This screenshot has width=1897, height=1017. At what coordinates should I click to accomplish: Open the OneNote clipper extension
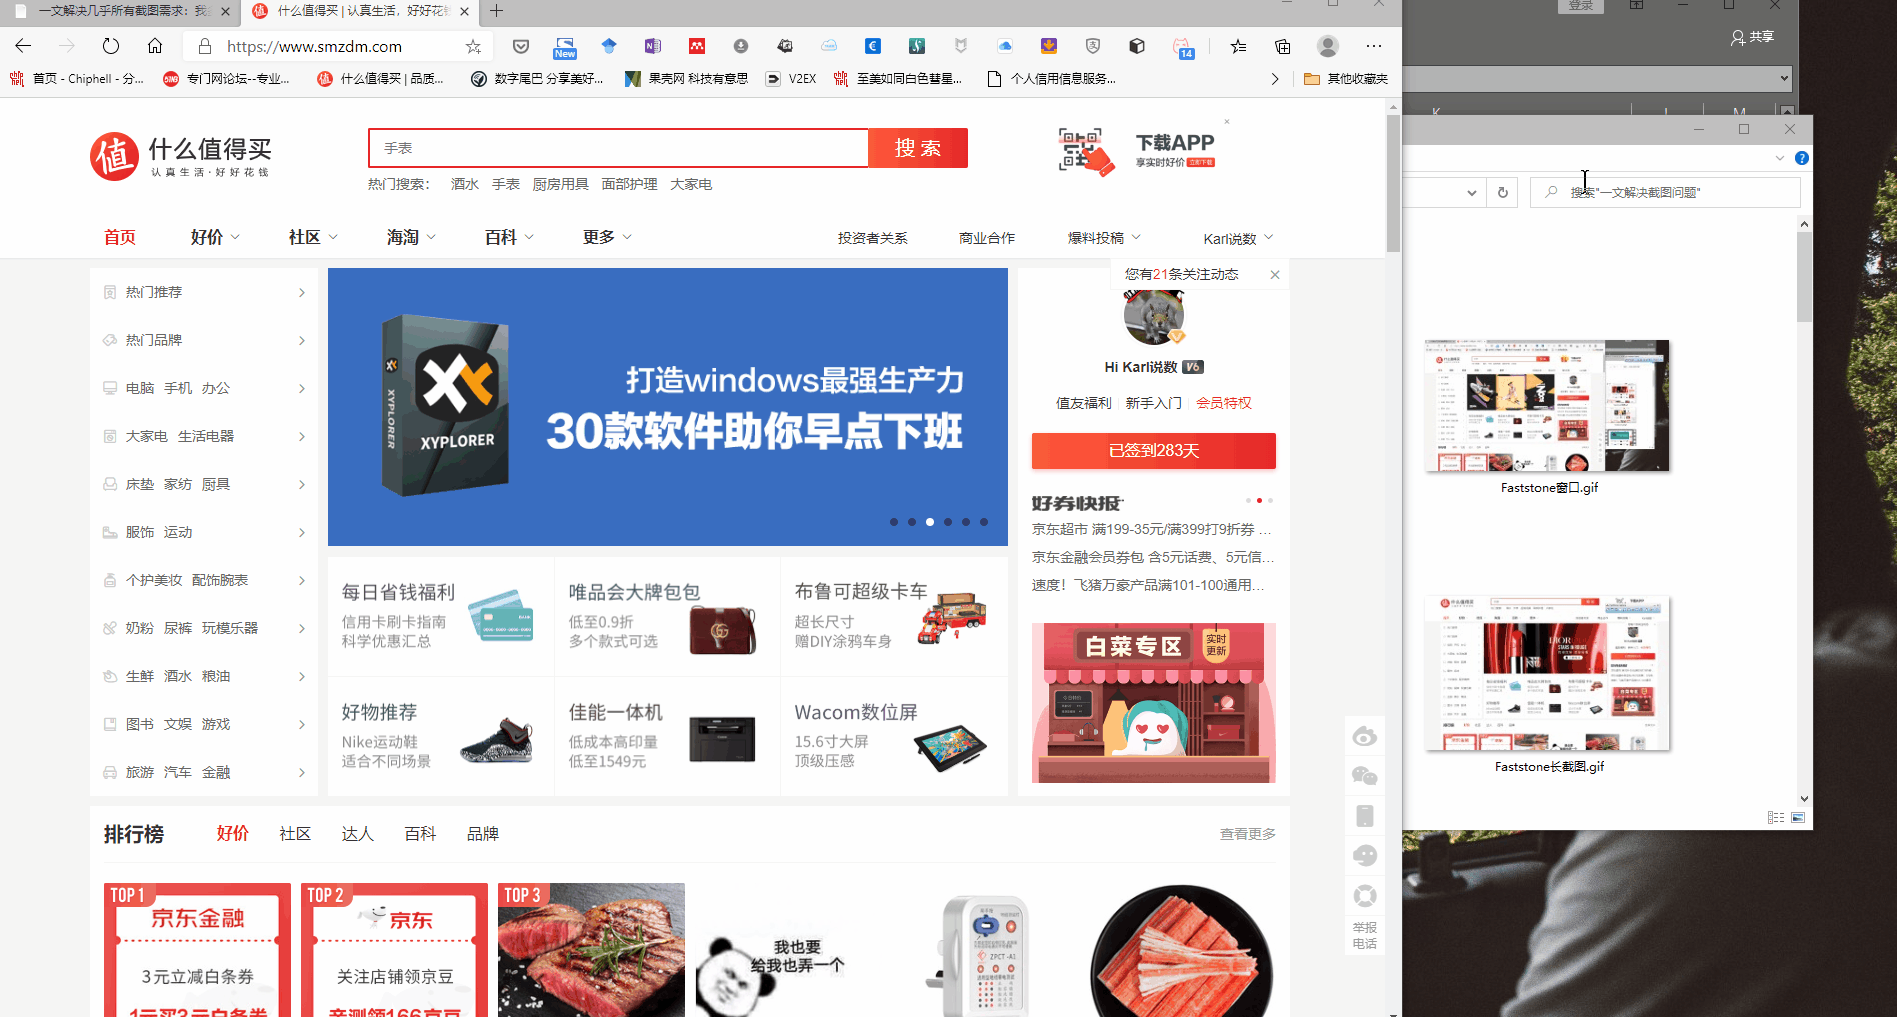tap(653, 46)
